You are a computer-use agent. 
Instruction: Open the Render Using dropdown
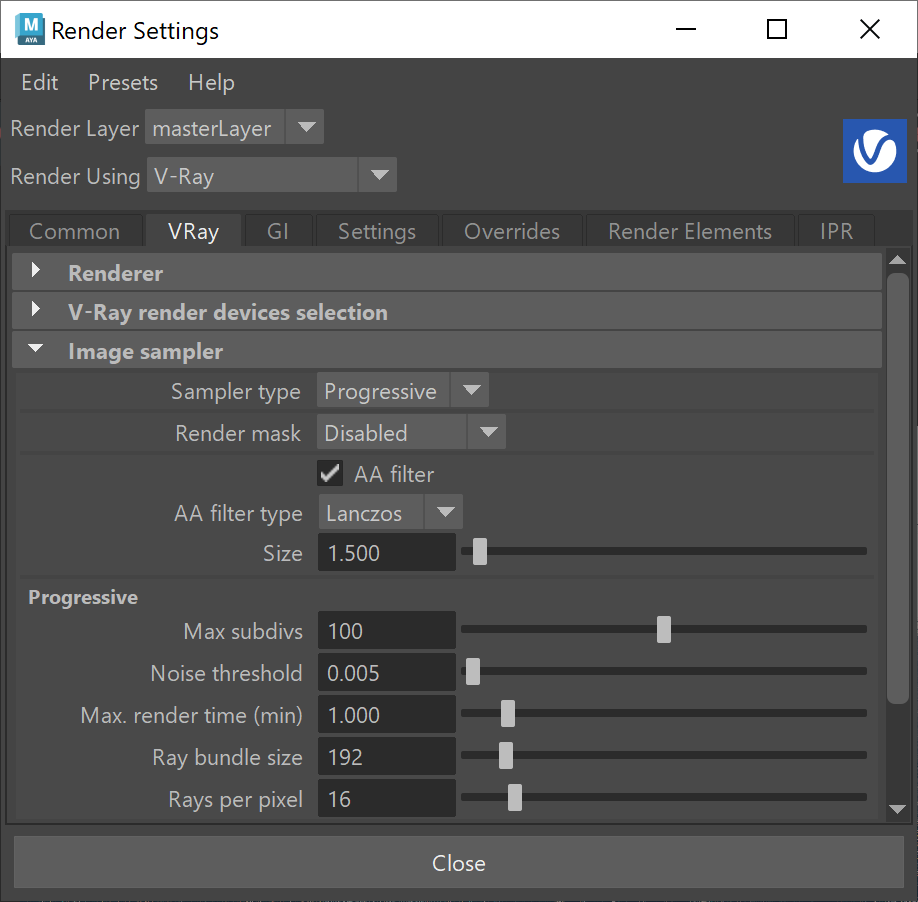272,175
